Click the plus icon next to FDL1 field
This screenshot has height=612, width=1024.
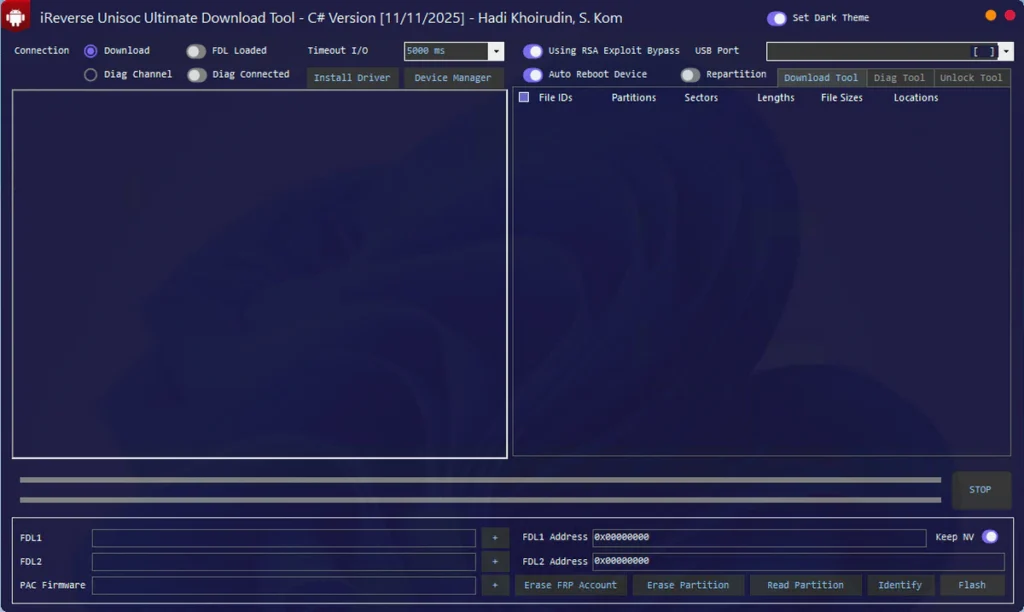point(495,538)
